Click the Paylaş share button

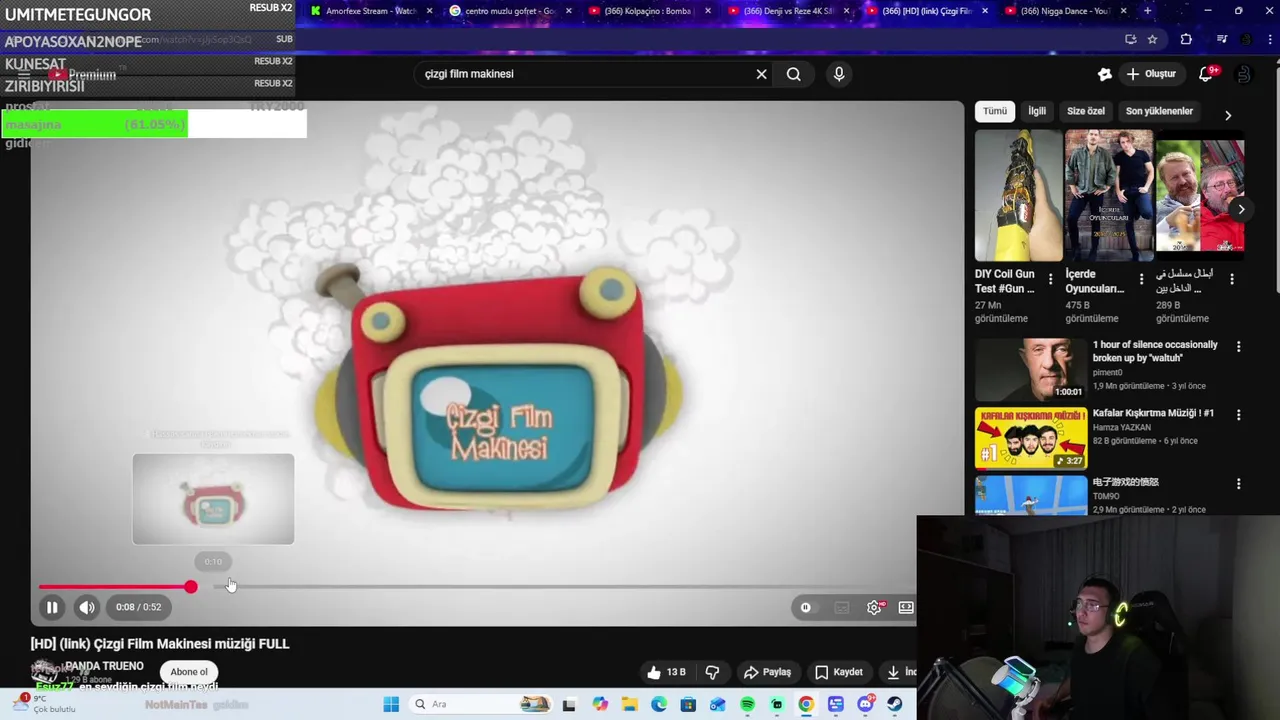click(768, 672)
